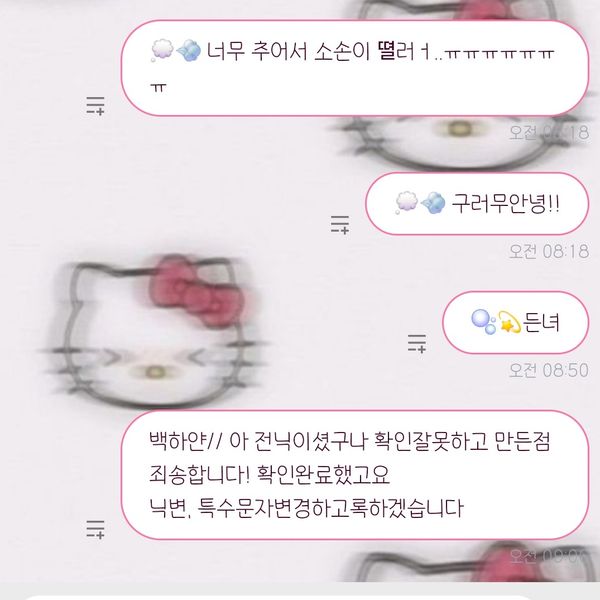Click the blue wind emoji in the 너무 추어서 message
Viewport: 600px width, 600px height.
[x=189, y=50]
